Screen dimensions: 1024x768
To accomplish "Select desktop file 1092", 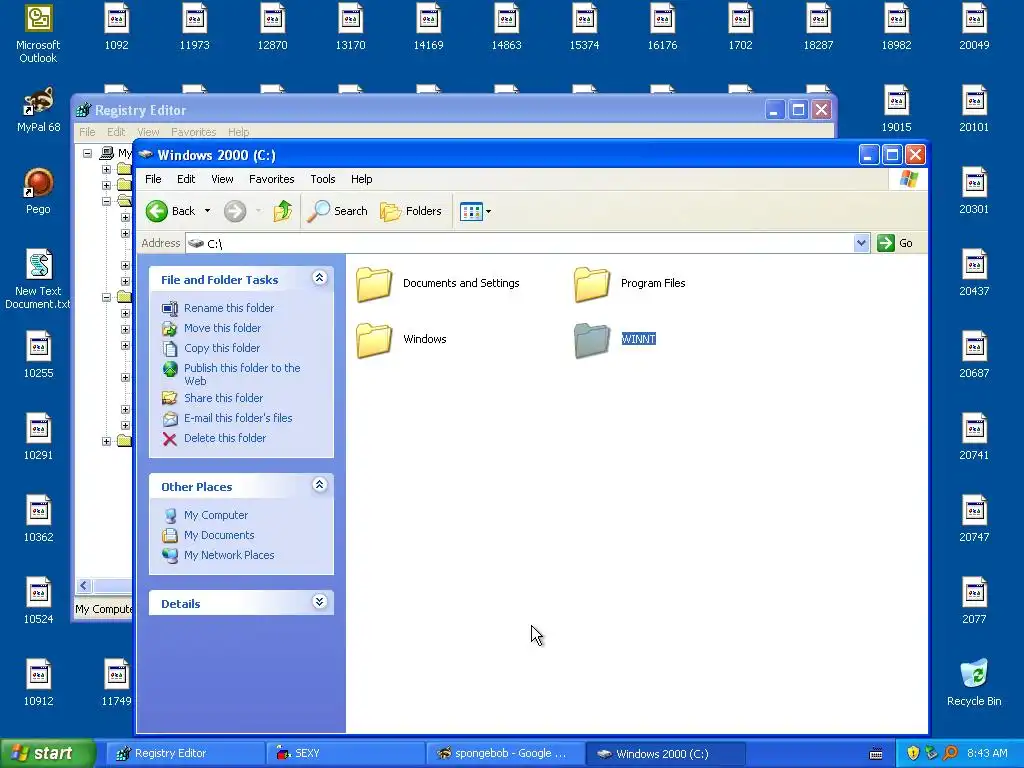I will coord(116,27).
